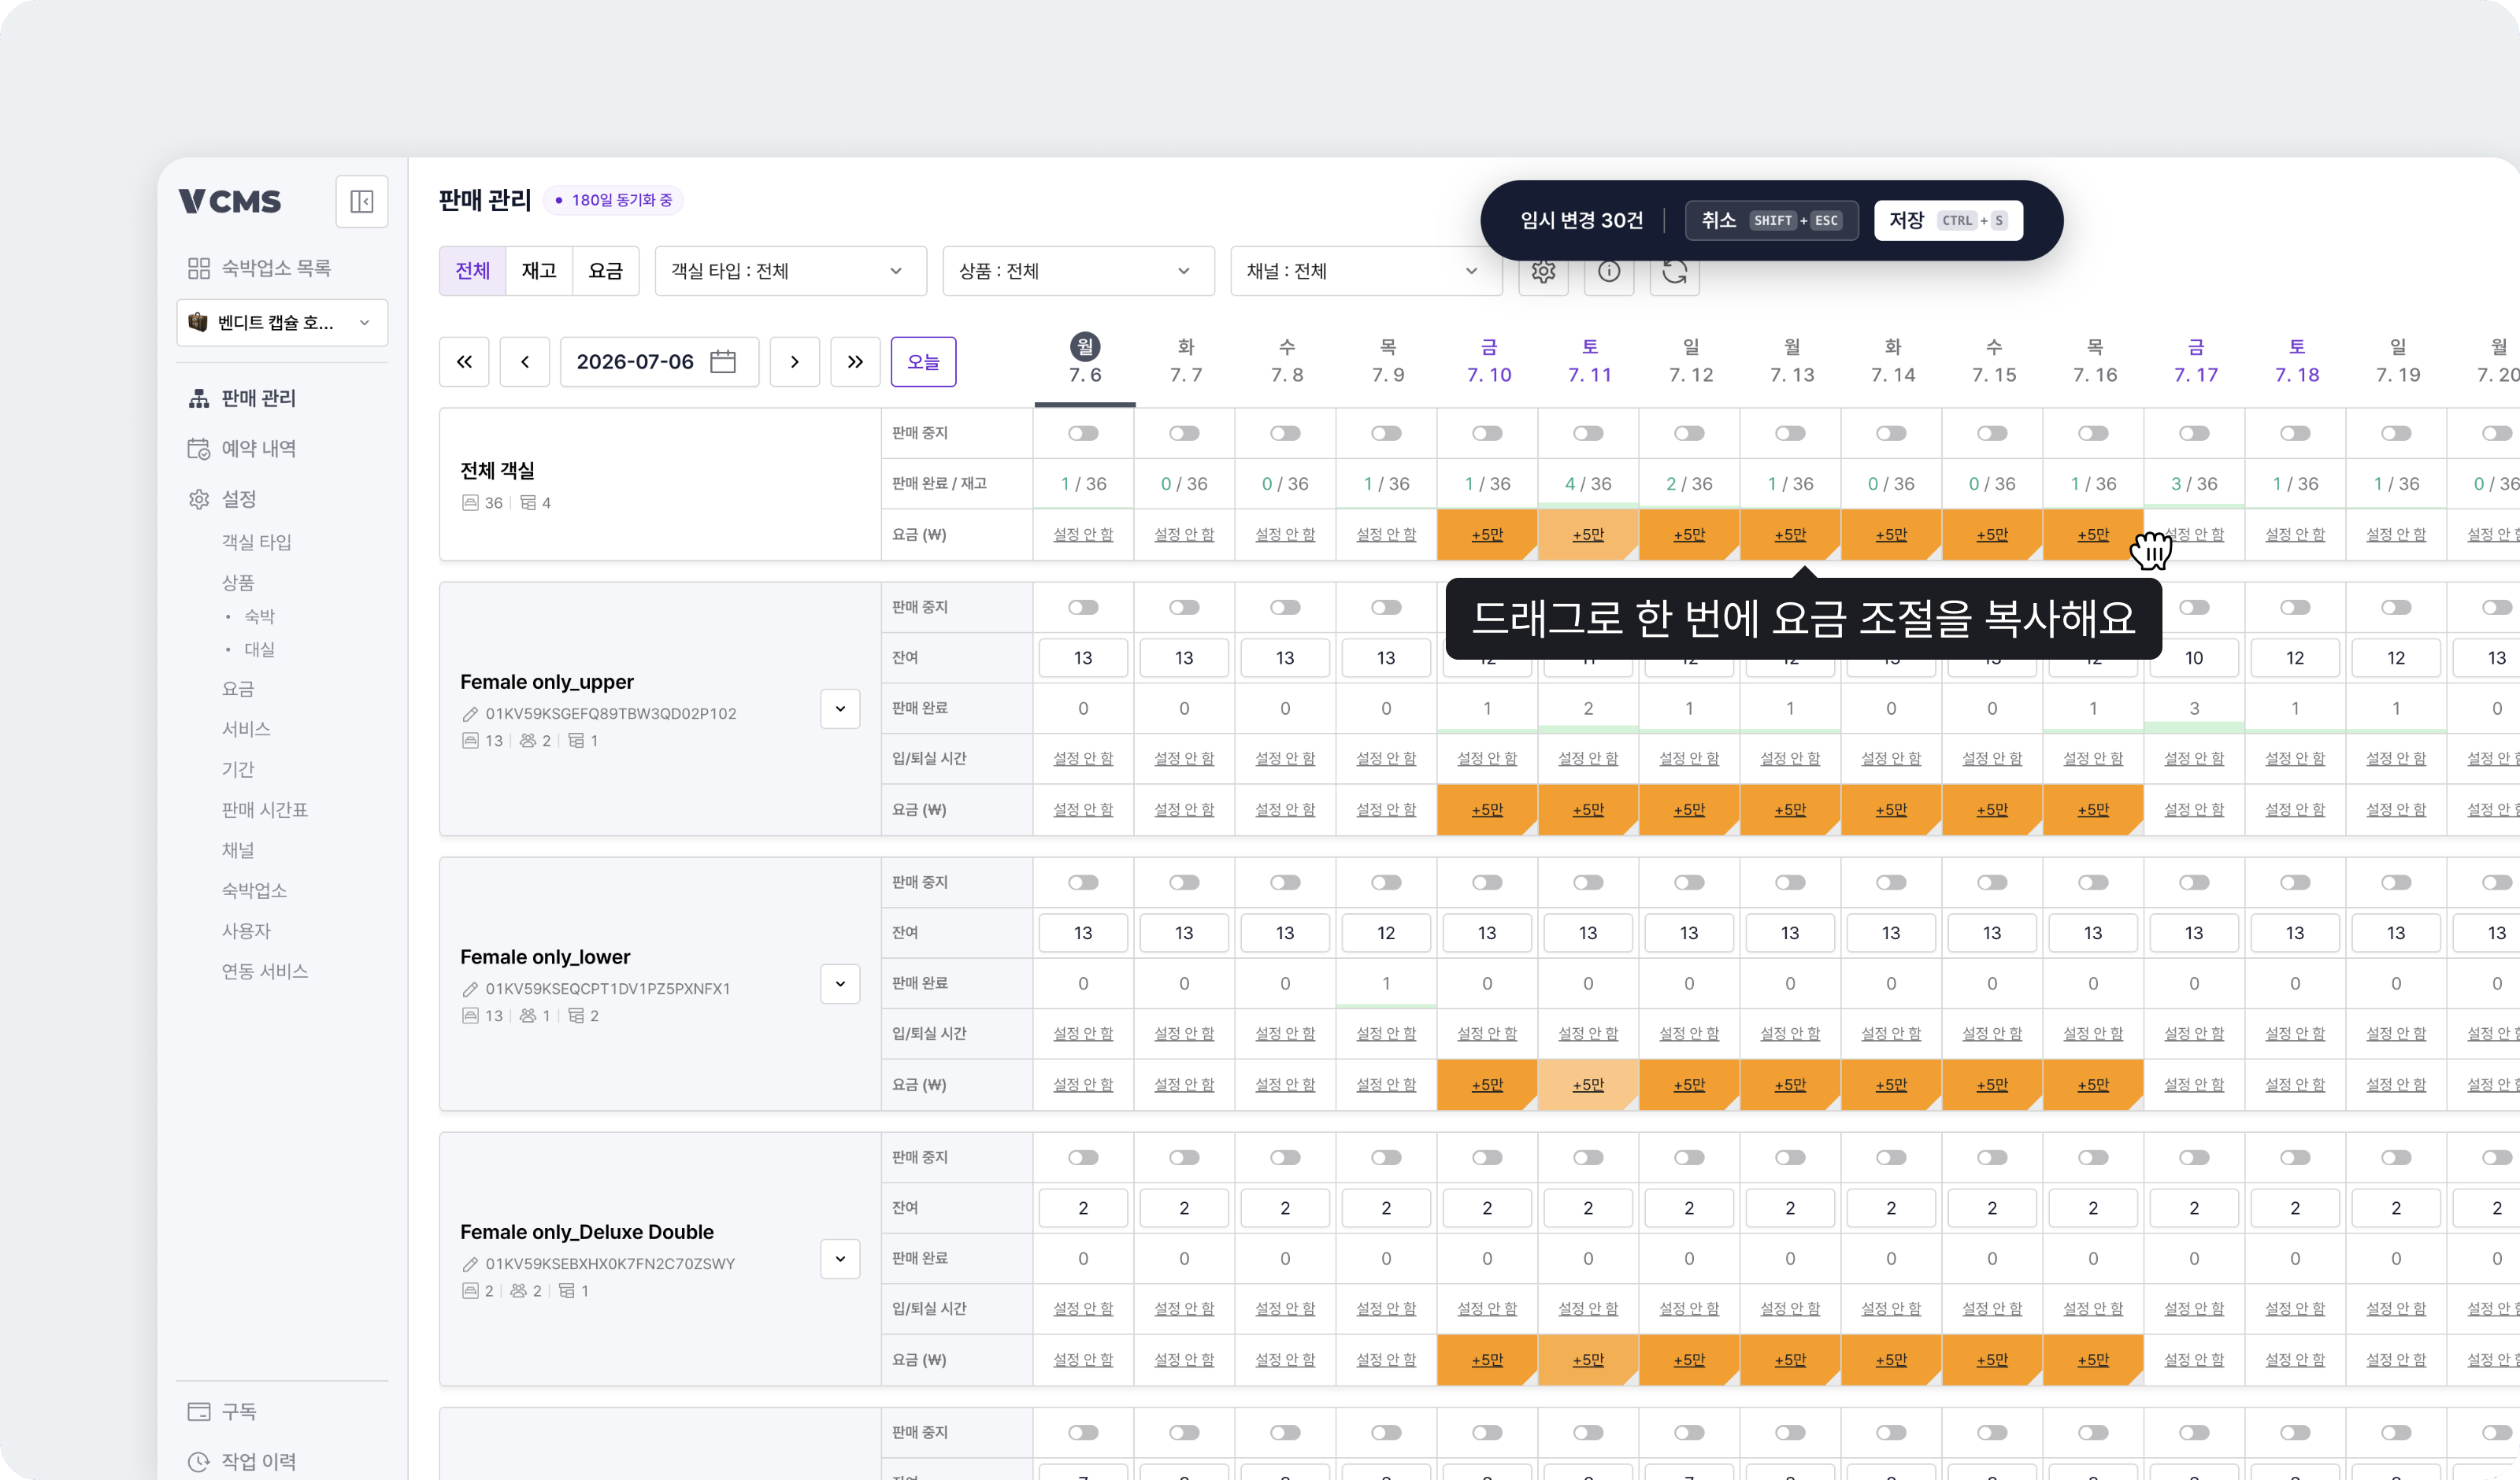Click edit pencil beside Female only_upper ID
The height and width of the screenshot is (1480, 2520).
point(470,714)
